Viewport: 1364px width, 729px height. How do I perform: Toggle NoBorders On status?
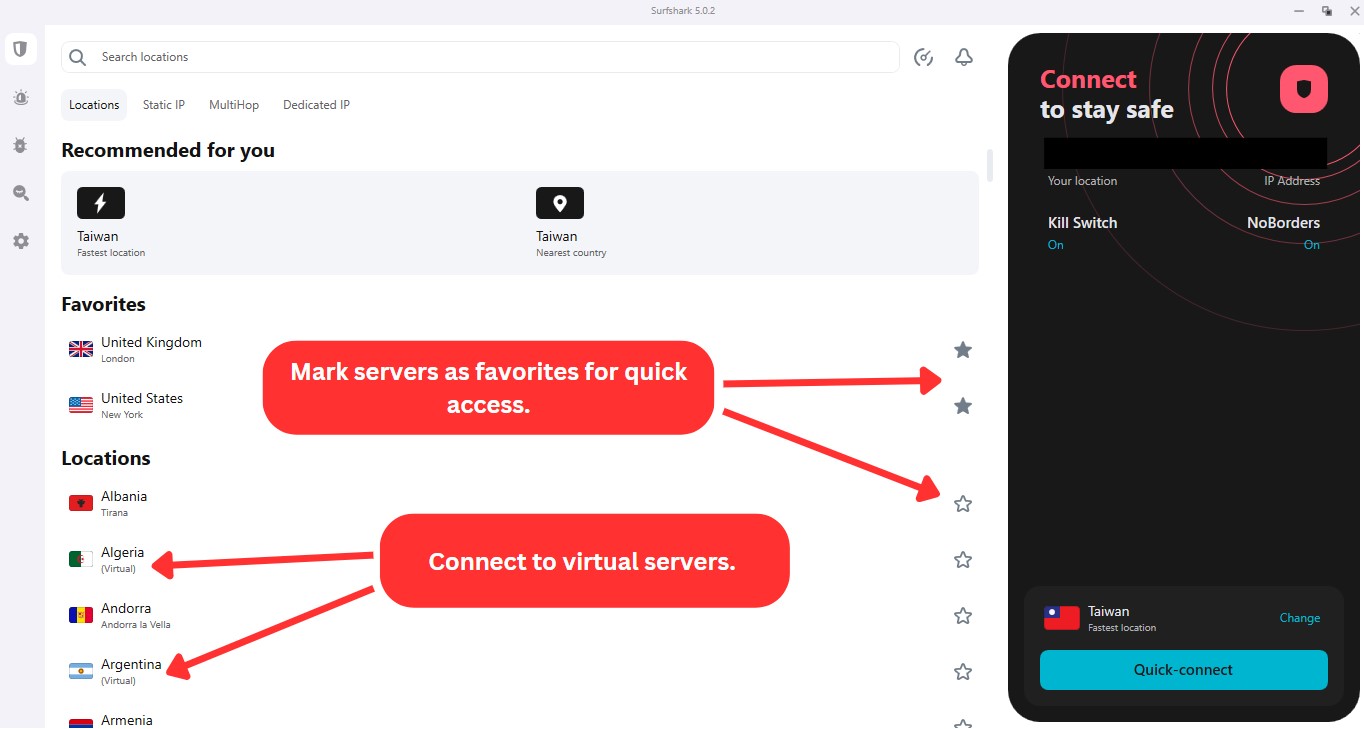(1312, 245)
